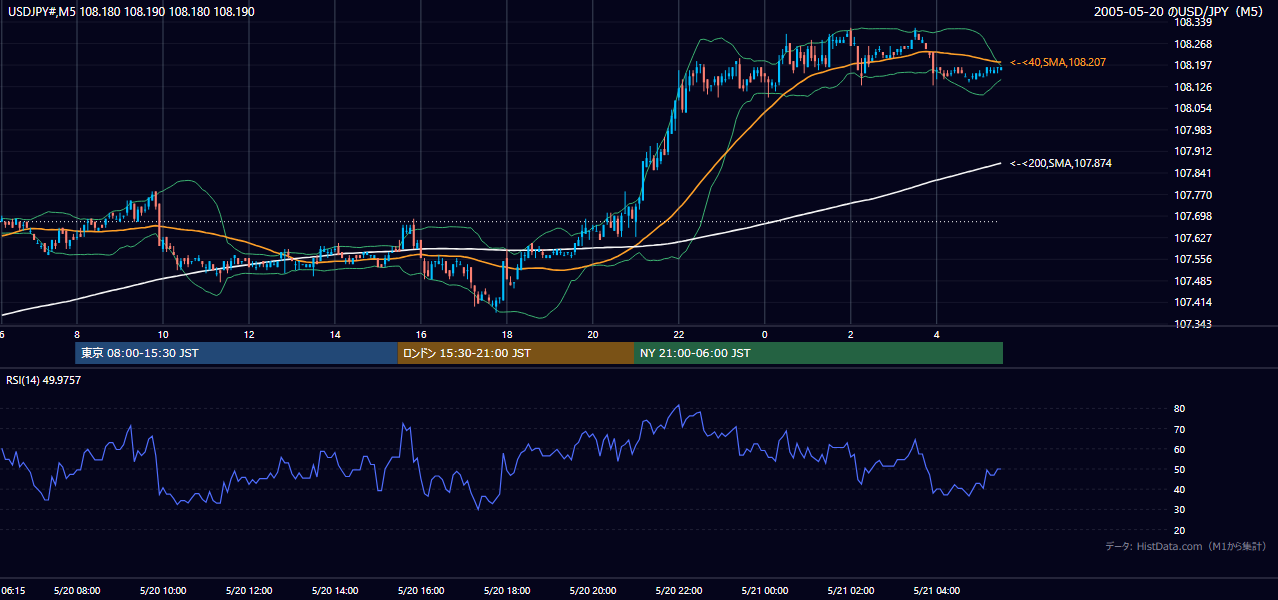Click hour tick 20 under price chart
Image resolution: width=1278 pixels, height=600 pixels.
click(x=593, y=335)
